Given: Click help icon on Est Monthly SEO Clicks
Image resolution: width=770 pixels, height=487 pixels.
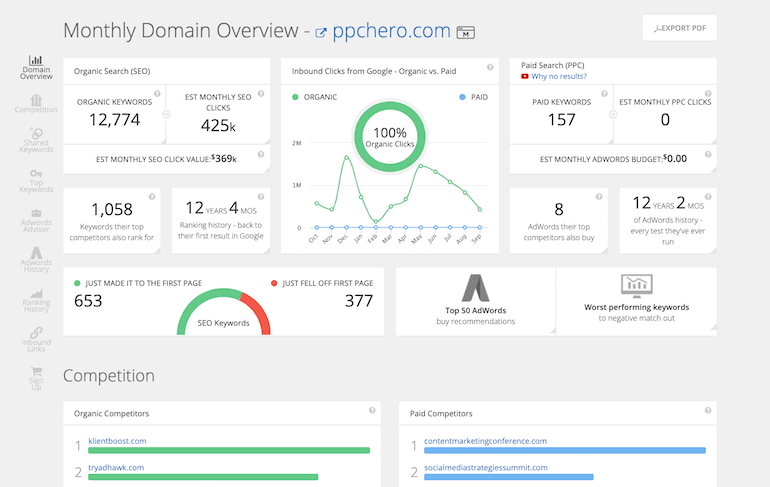Looking at the screenshot, I should (x=261, y=93).
